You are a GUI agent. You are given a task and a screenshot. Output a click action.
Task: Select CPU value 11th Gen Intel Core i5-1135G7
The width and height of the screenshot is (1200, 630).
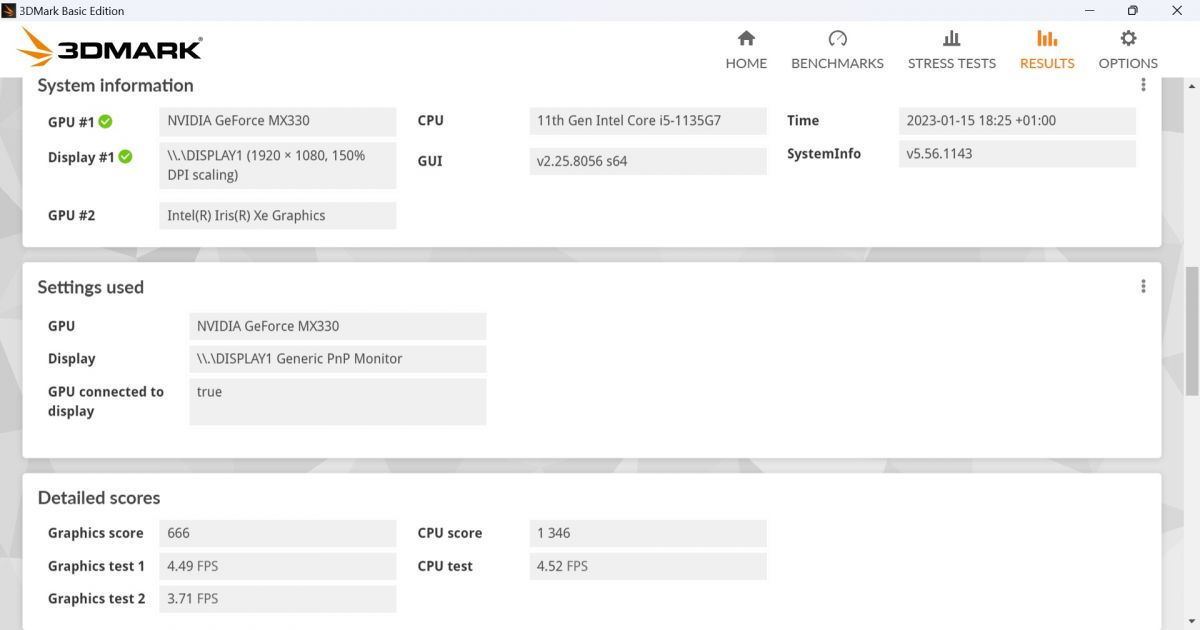(647, 121)
